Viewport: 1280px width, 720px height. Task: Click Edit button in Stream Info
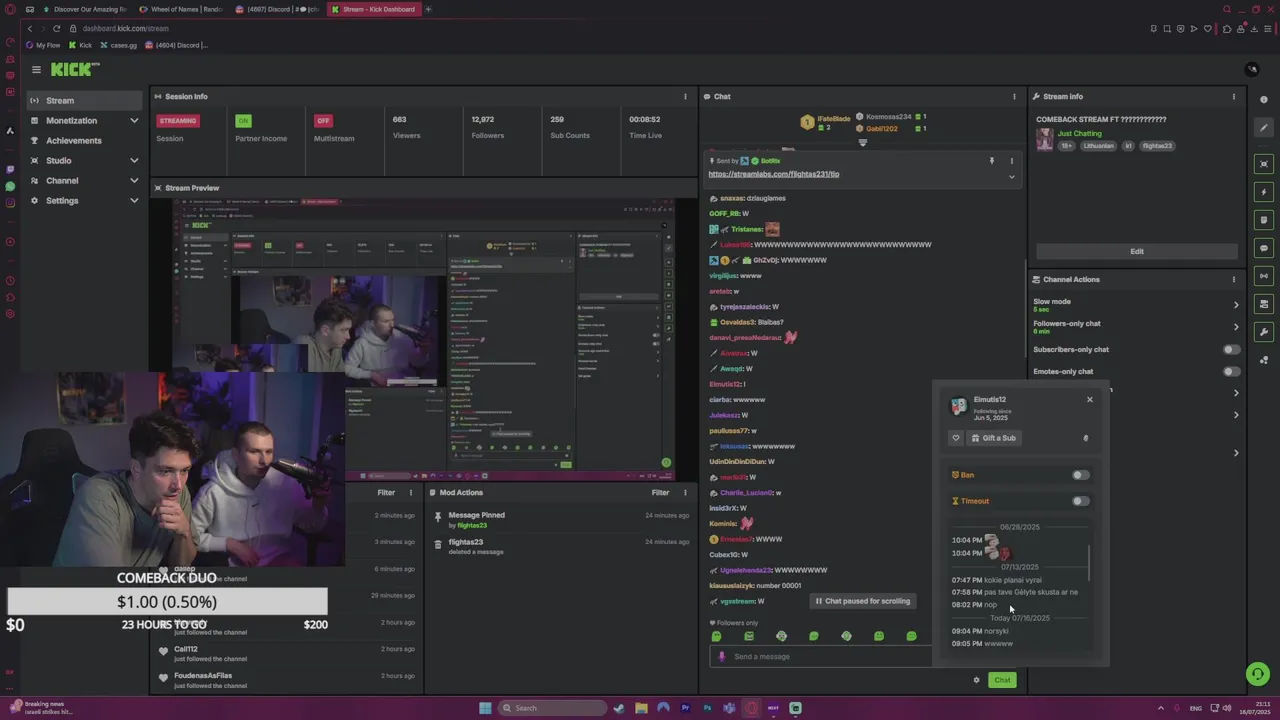pos(1137,252)
